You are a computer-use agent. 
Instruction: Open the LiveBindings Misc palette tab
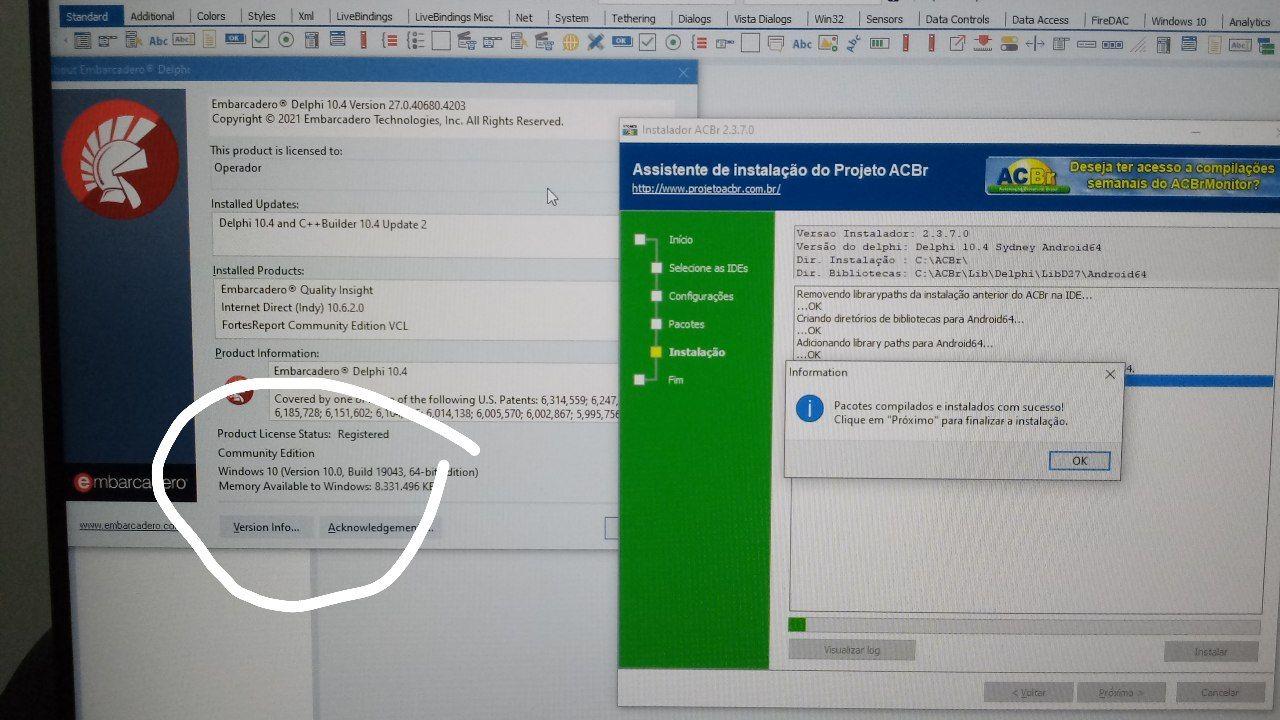454,18
